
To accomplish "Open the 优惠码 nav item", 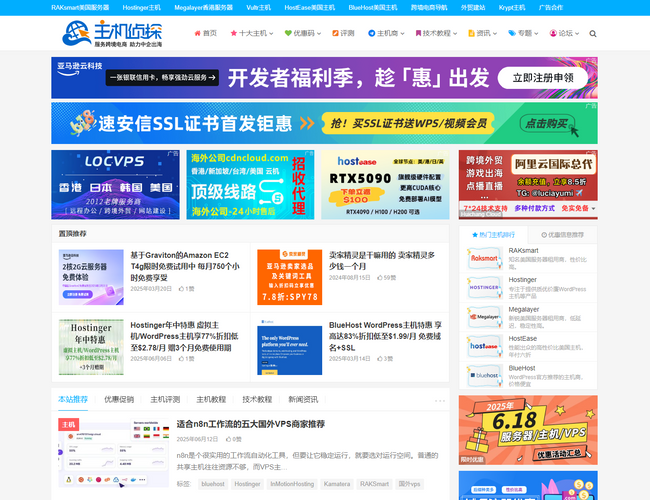I will pyautogui.click(x=301, y=33).
